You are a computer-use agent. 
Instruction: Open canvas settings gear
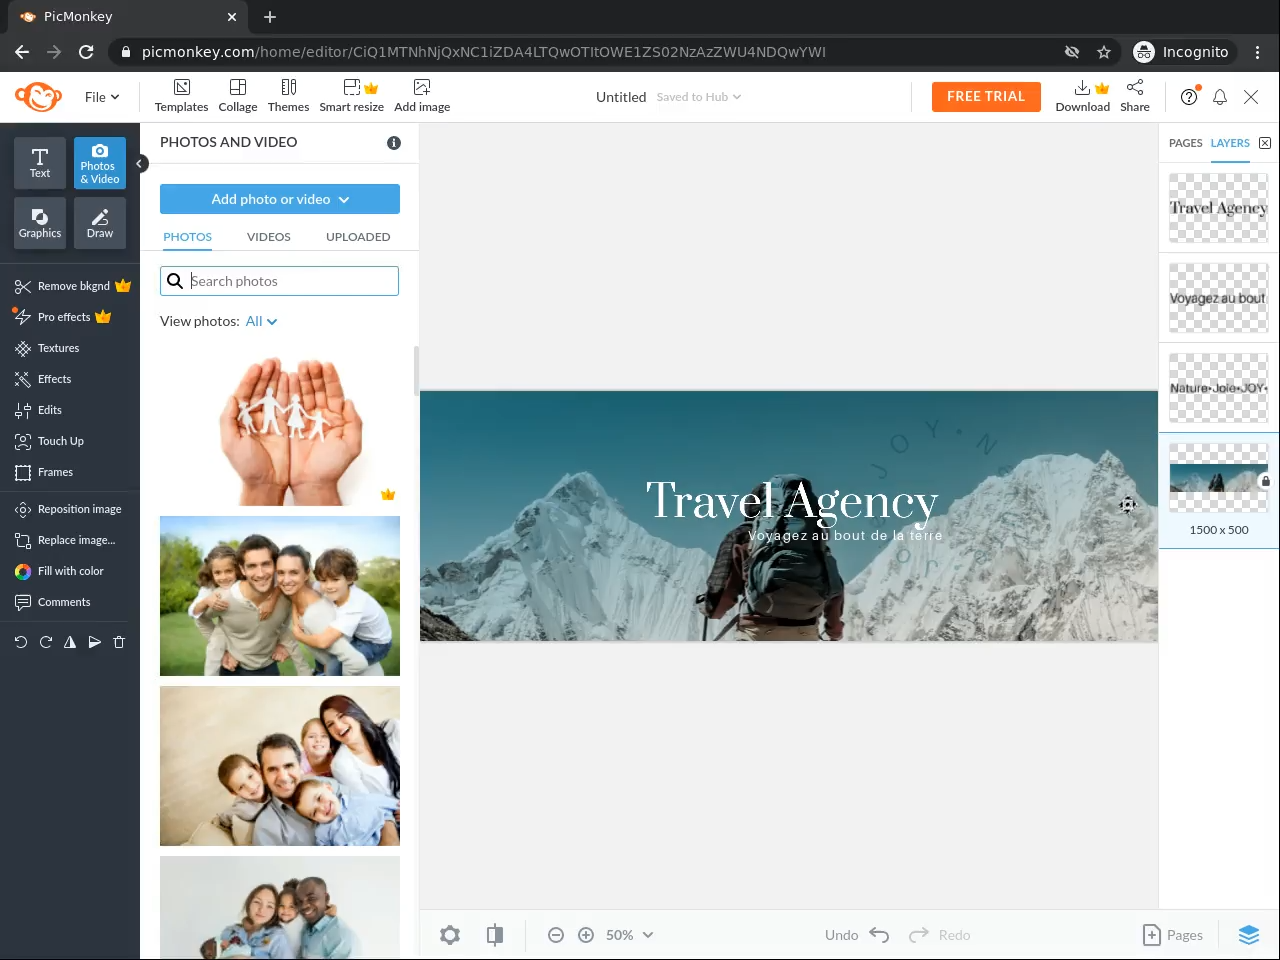click(x=450, y=935)
